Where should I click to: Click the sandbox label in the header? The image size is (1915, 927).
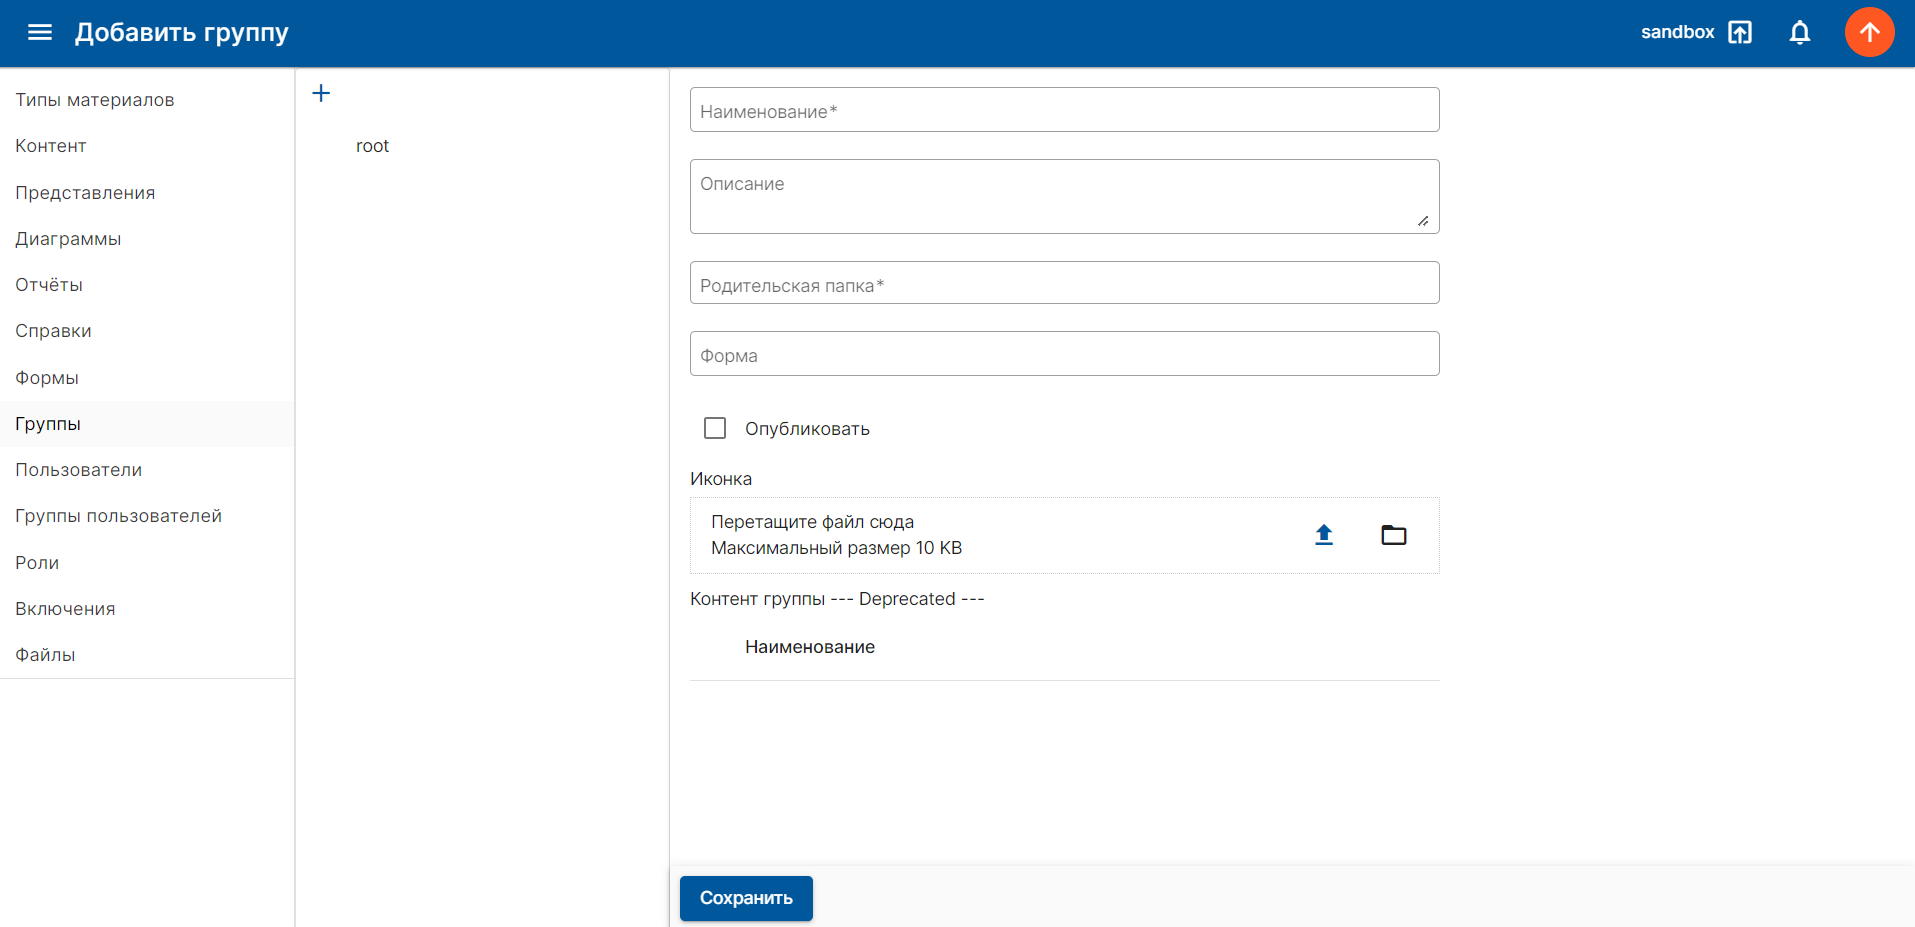pos(1677,32)
